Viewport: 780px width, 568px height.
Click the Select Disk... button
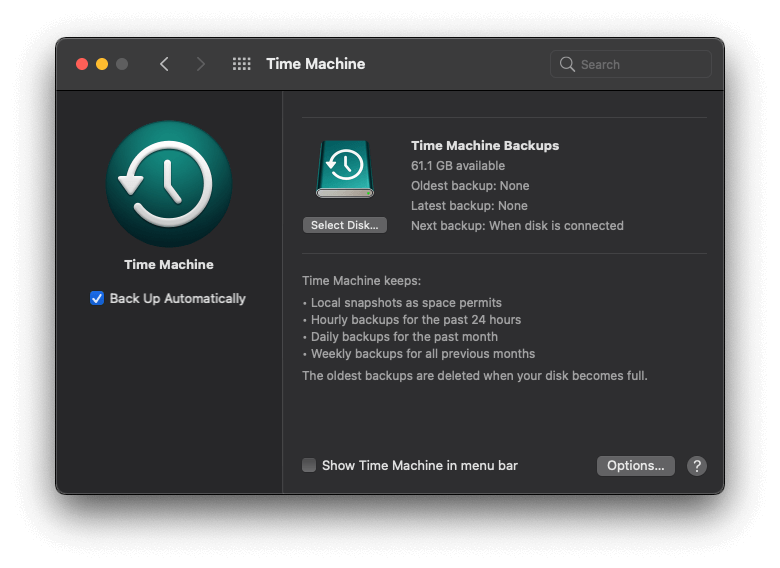(x=345, y=225)
